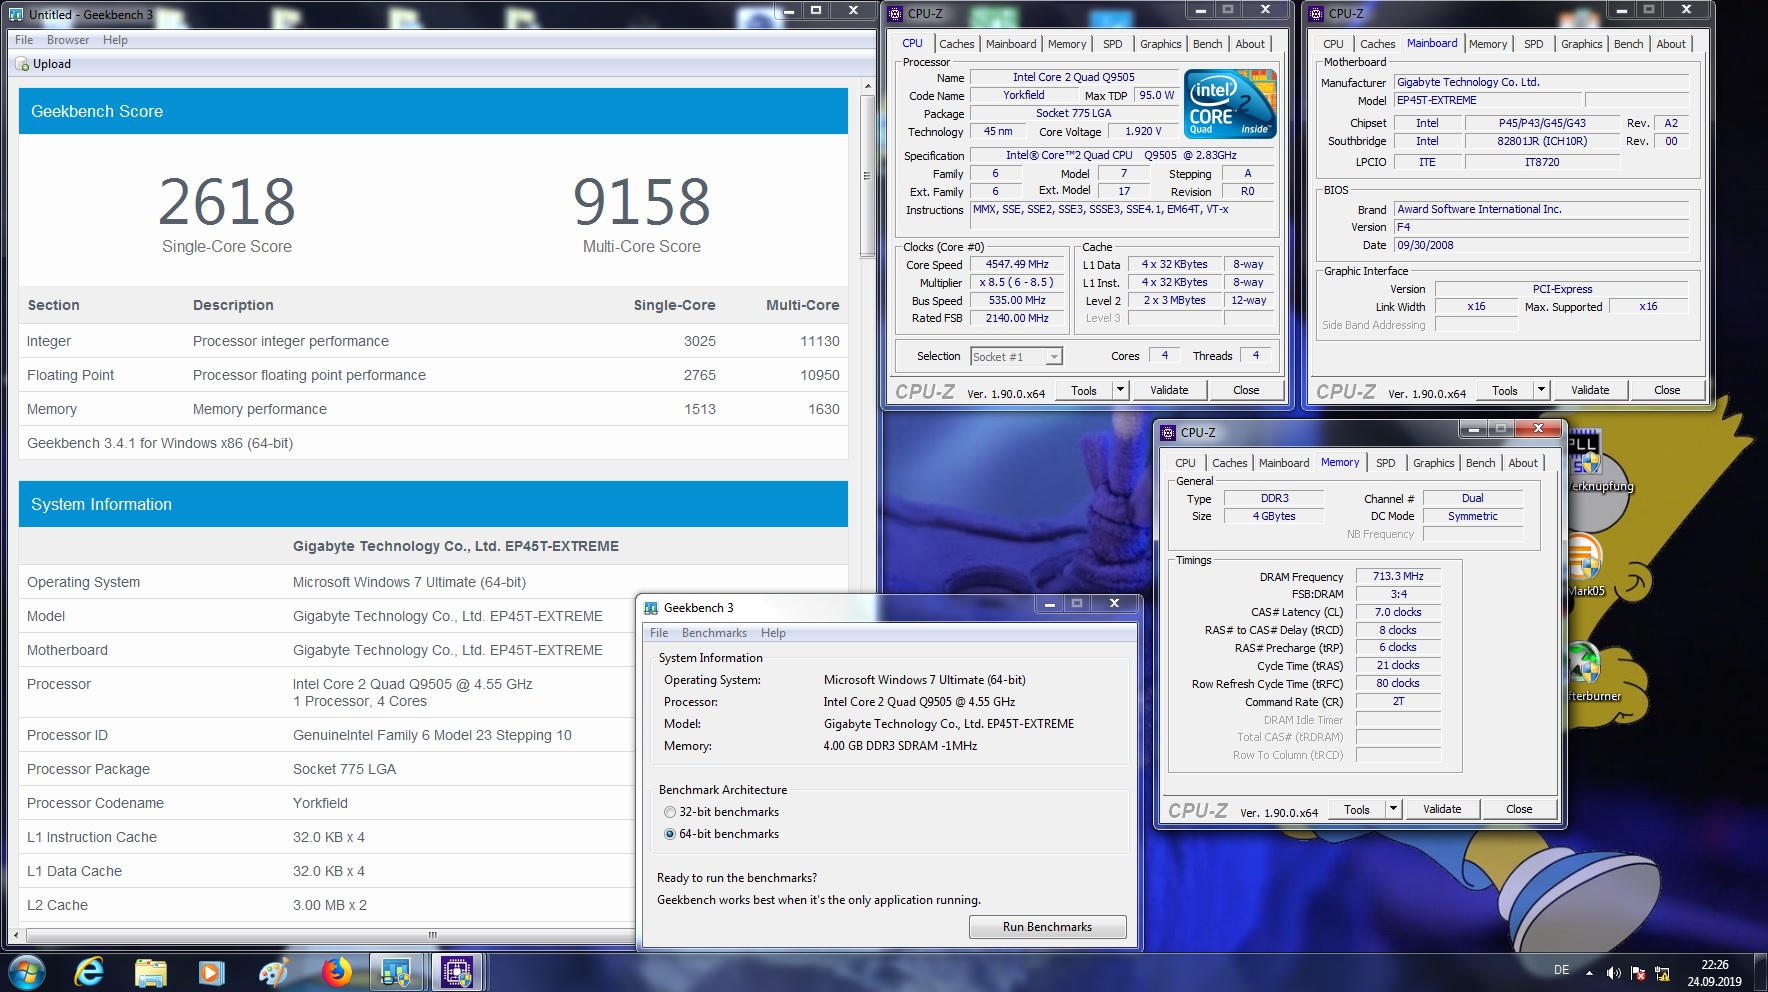Click Validate in the Mainboard window
Image resolution: width=1768 pixels, height=992 pixels.
[1590, 390]
